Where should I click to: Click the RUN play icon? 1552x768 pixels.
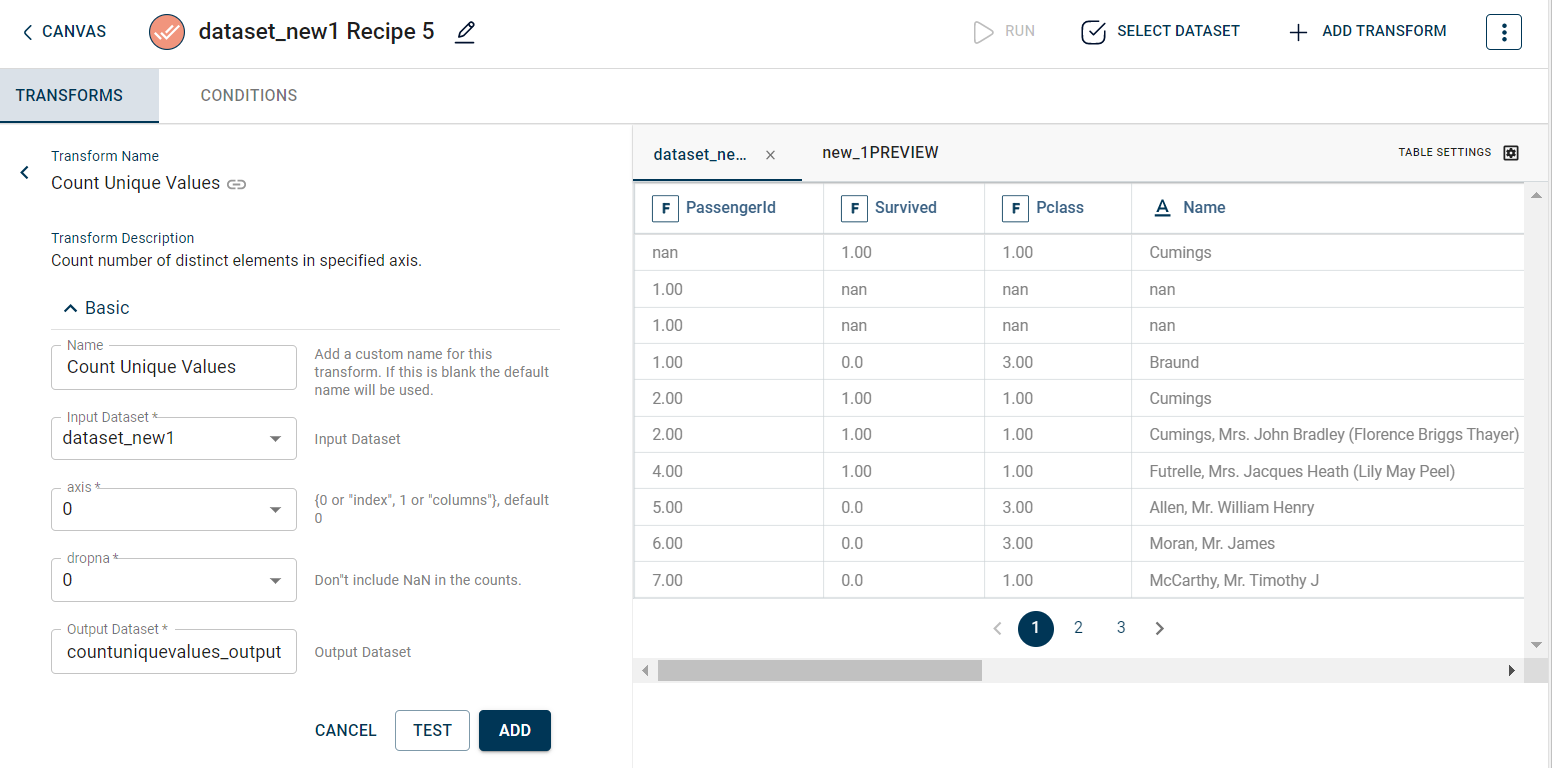click(x=983, y=31)
